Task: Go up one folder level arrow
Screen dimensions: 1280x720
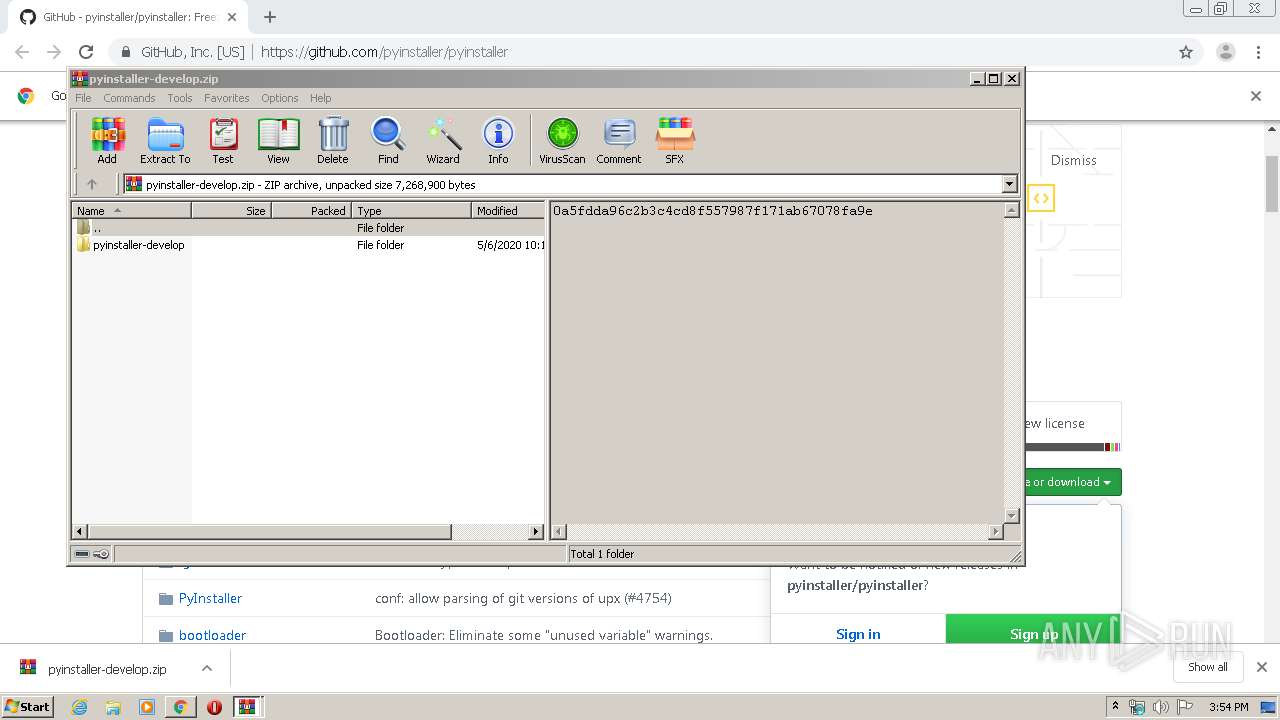Action: [x=92, y=184]
